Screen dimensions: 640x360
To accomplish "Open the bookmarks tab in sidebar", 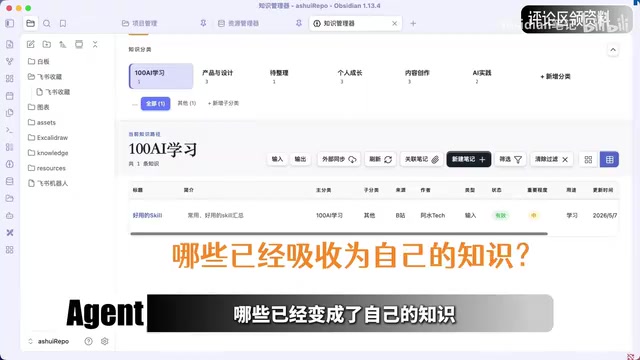I will tap(63, 23).
